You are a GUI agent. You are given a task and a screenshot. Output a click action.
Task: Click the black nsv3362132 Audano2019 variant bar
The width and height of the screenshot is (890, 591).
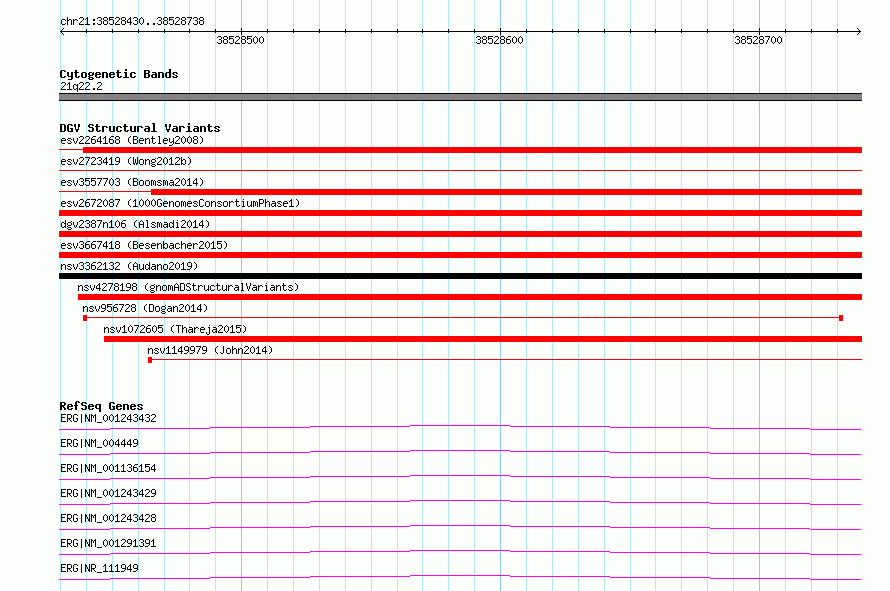tap(460, 276)
